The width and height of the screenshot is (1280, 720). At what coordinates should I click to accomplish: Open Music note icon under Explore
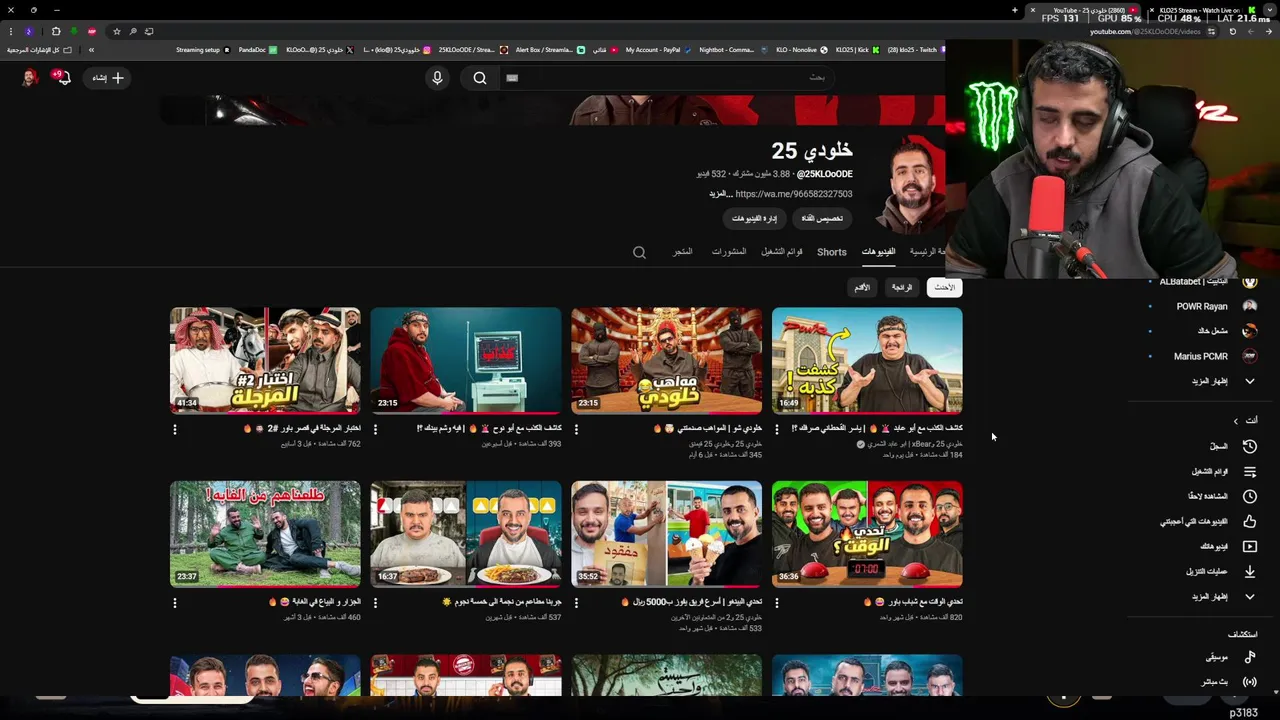pos(1249,657)
